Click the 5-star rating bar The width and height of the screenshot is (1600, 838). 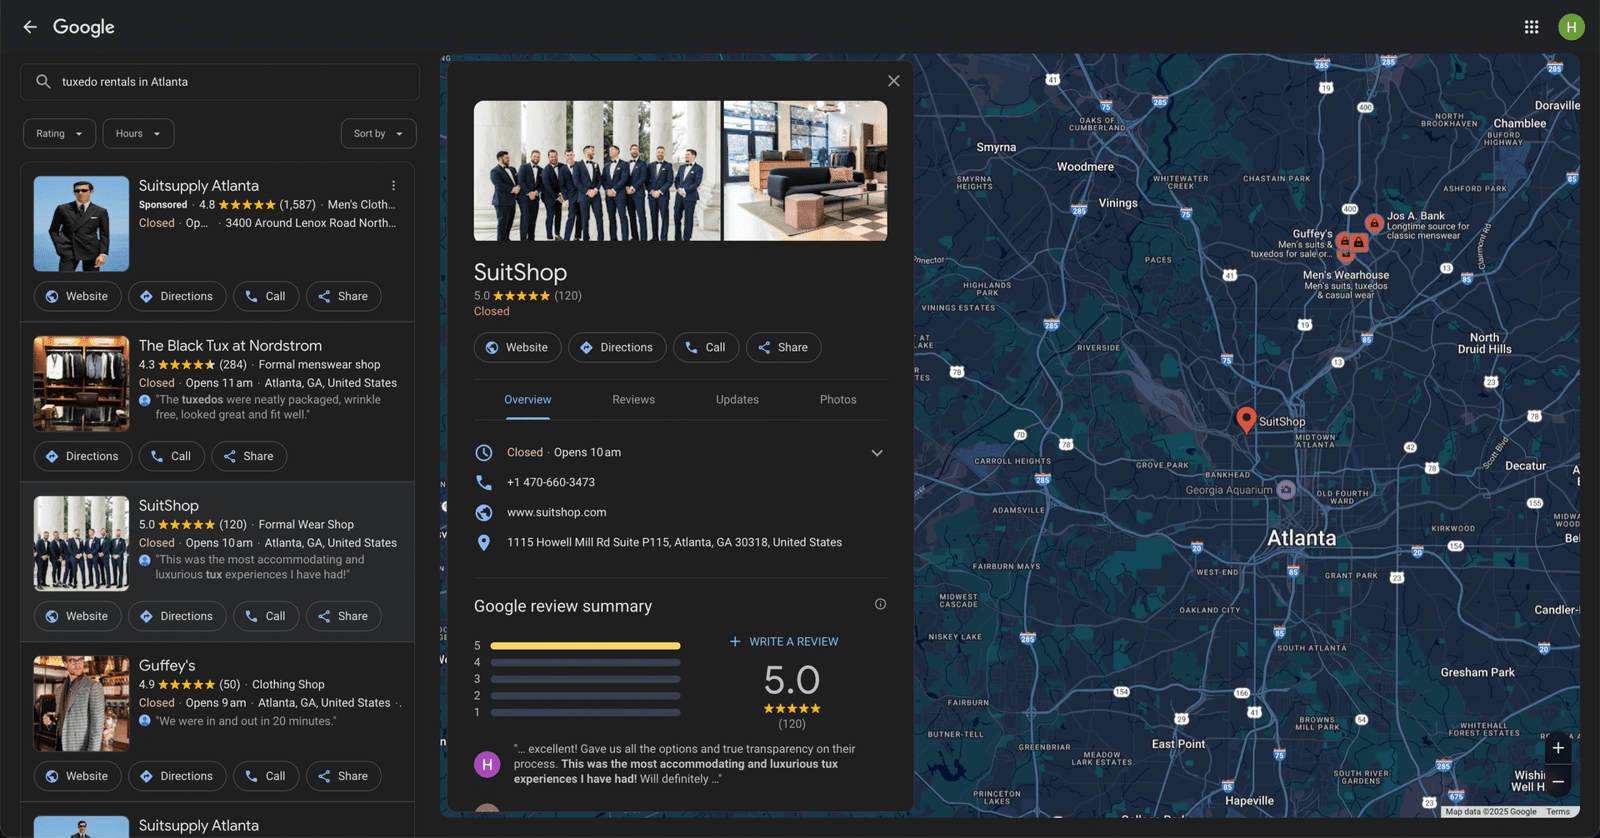coord(585,646)
